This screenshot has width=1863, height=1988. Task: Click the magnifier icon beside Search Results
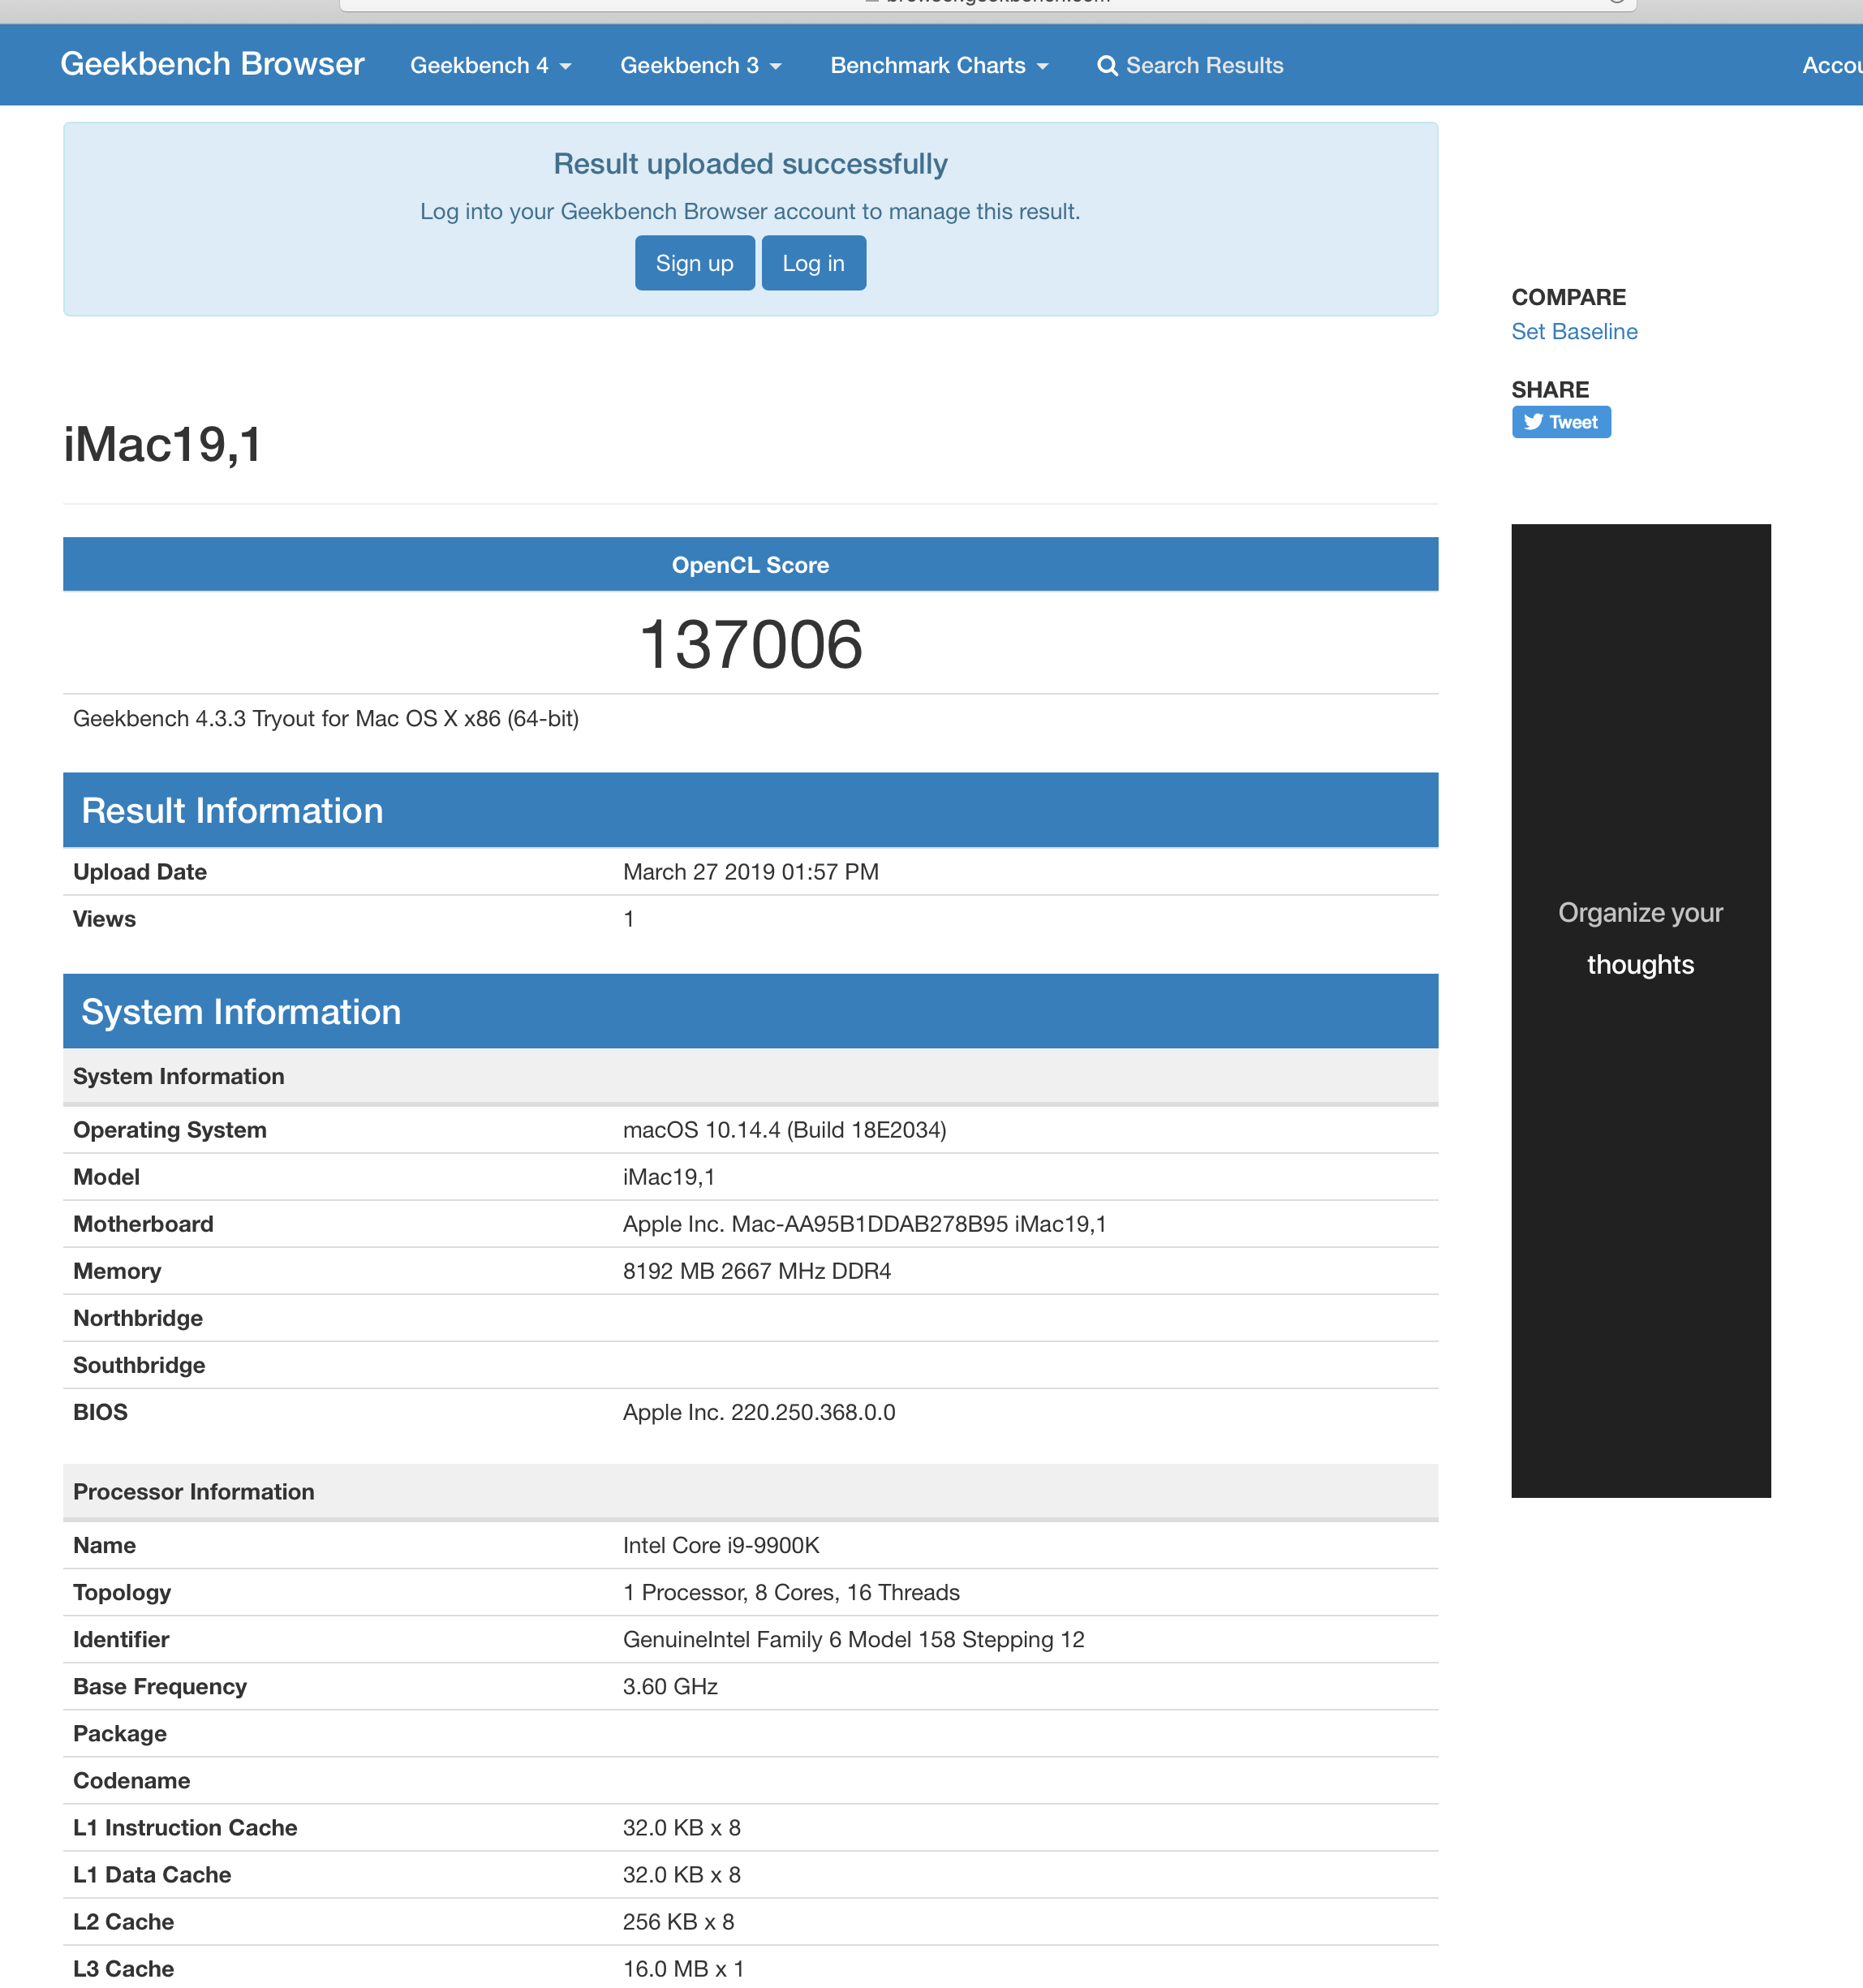(x=1107, y=66)
